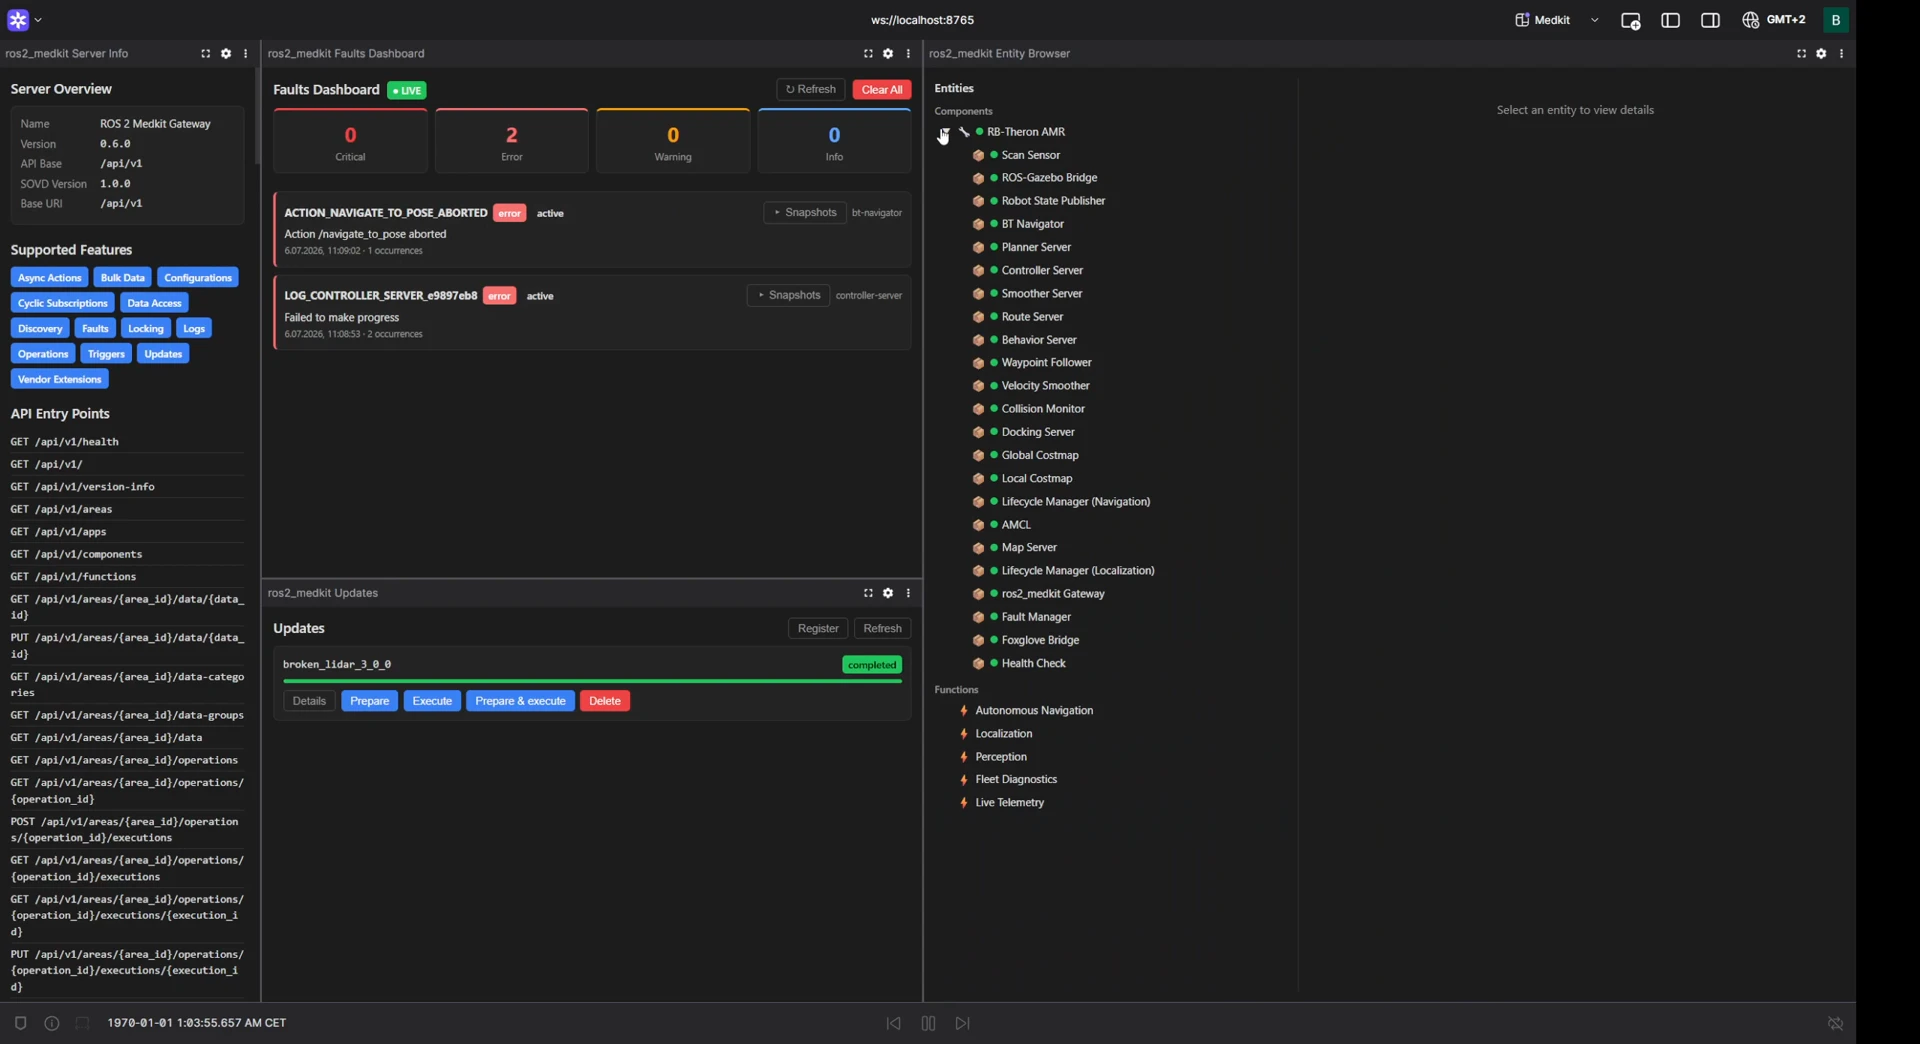This screenshot has width=1920, height=1044.
Task: Open settings gear of Faults Dashboard panel
Action: [x=888, y=54]
